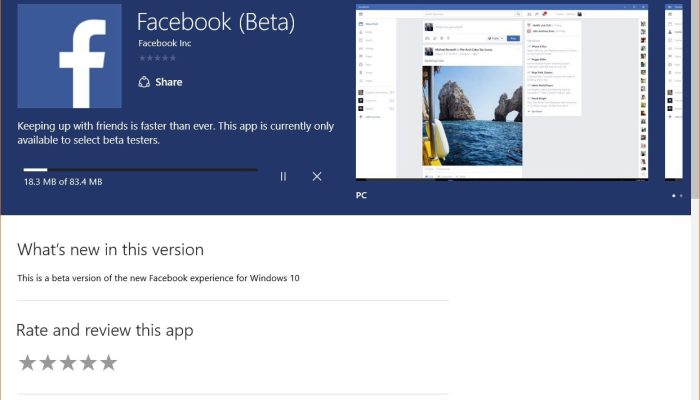This screenshot has width=700, height=400.
Task: Open the Facebook Inc publisher link
Action: pyautogui.click(x=164, y=44)
